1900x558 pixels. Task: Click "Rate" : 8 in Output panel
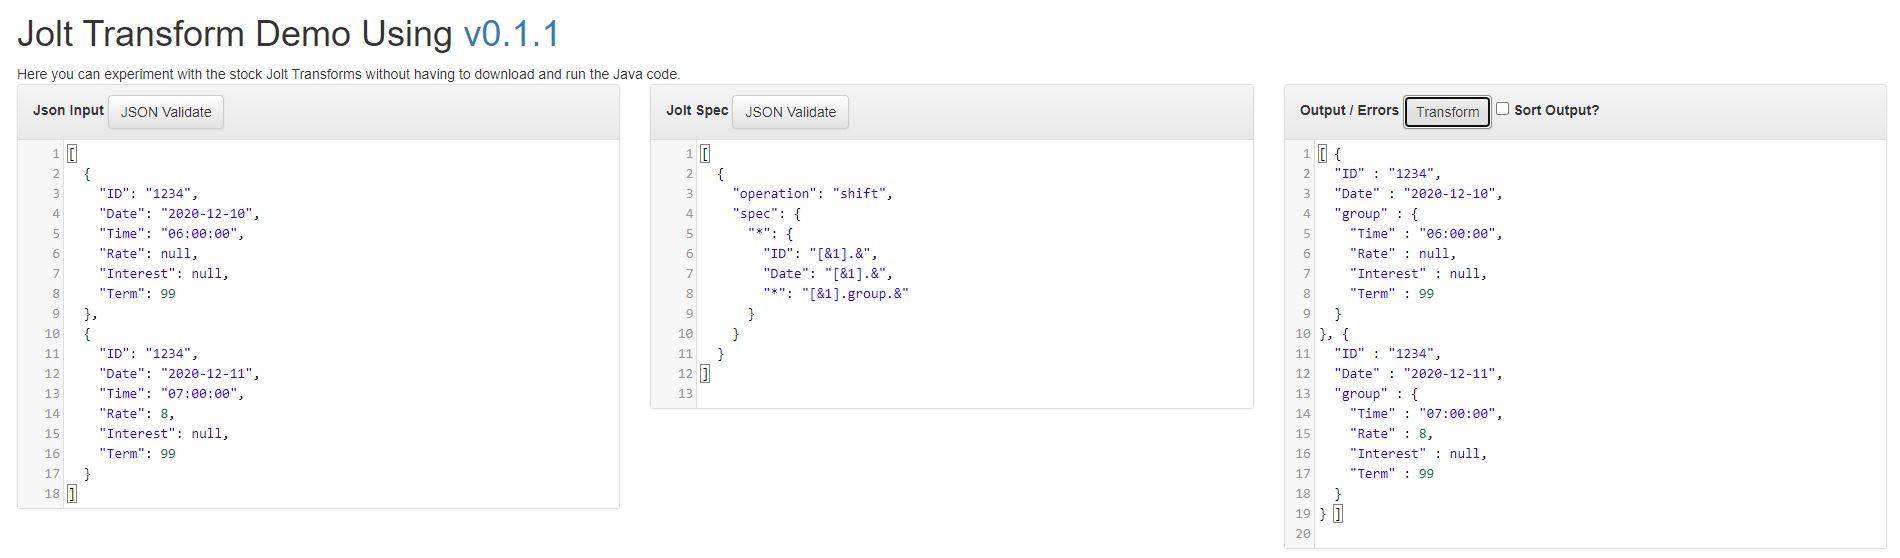pos(1391,433)
